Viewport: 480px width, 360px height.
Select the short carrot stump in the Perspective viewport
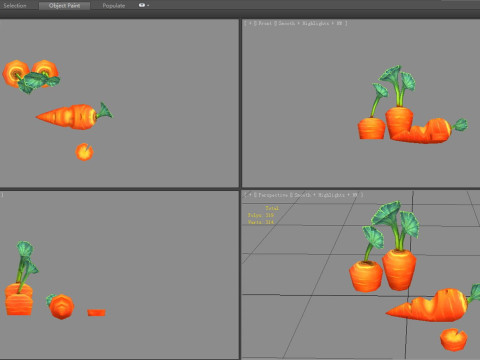click(366, 276)
